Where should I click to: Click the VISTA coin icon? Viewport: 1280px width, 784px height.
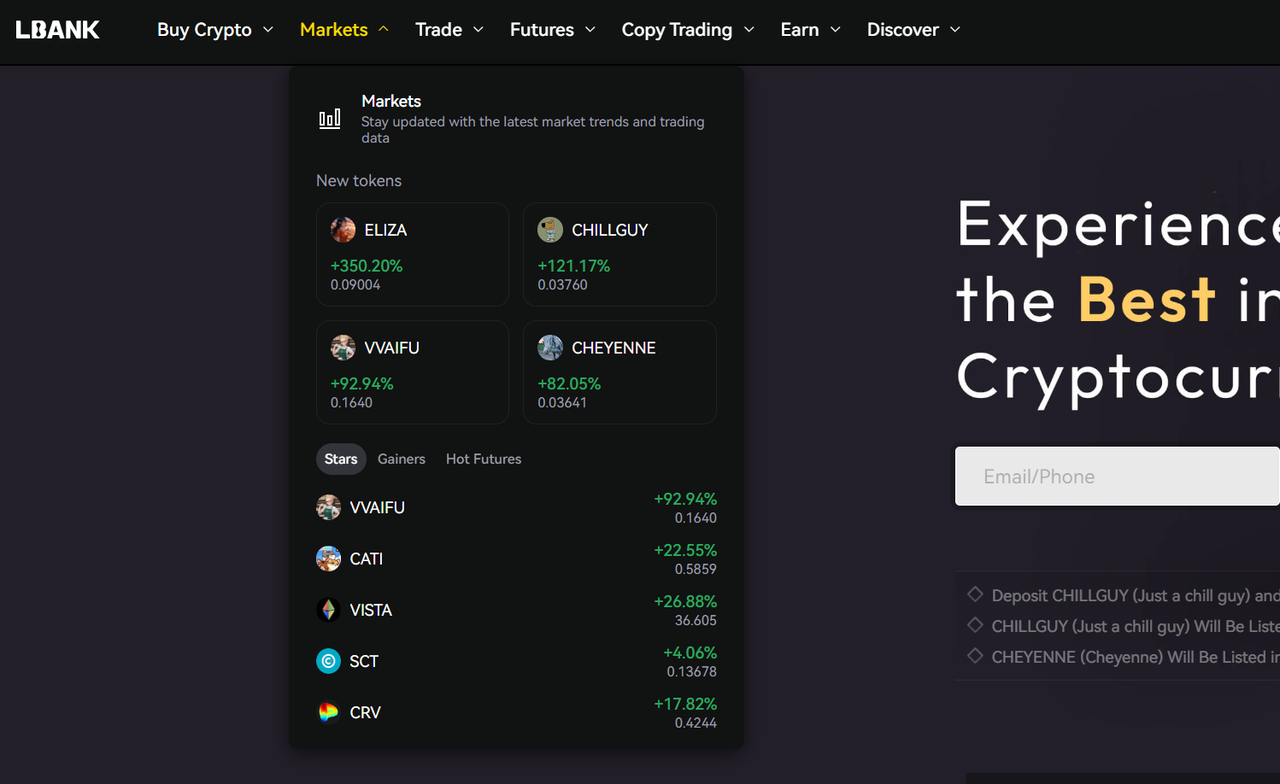(328, 610)
